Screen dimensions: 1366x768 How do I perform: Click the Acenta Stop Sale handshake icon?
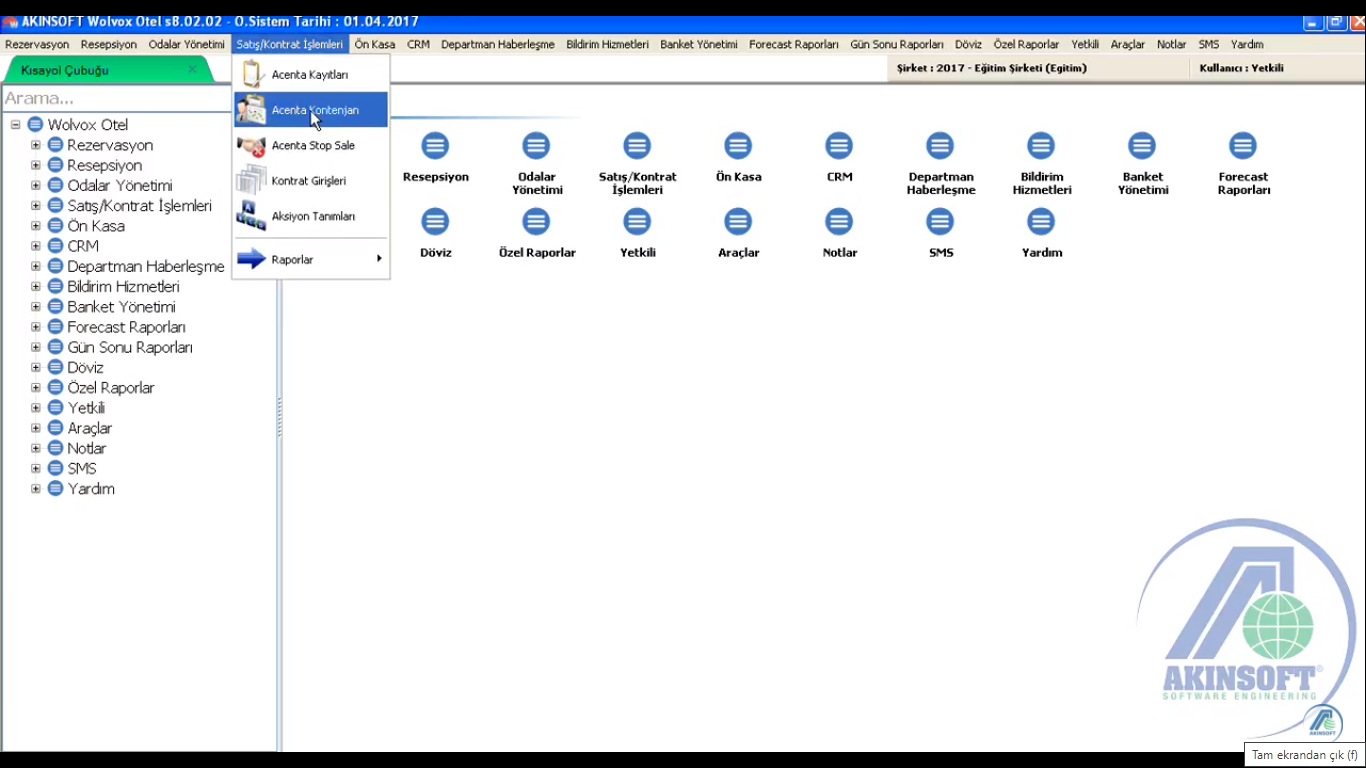(x=251, y=146)
